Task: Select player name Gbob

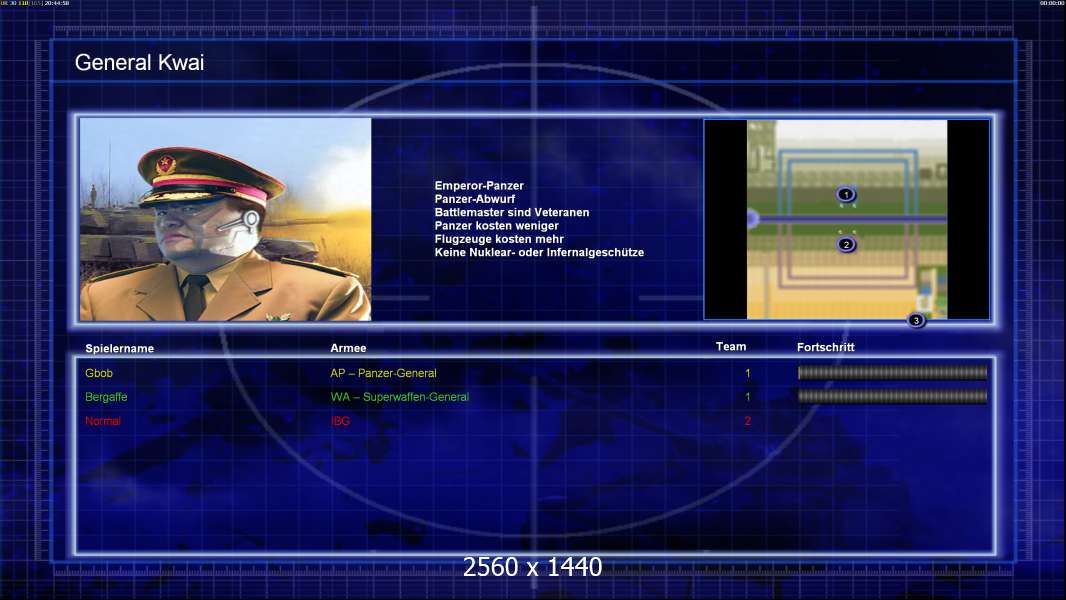Action: tap(99, 373)
